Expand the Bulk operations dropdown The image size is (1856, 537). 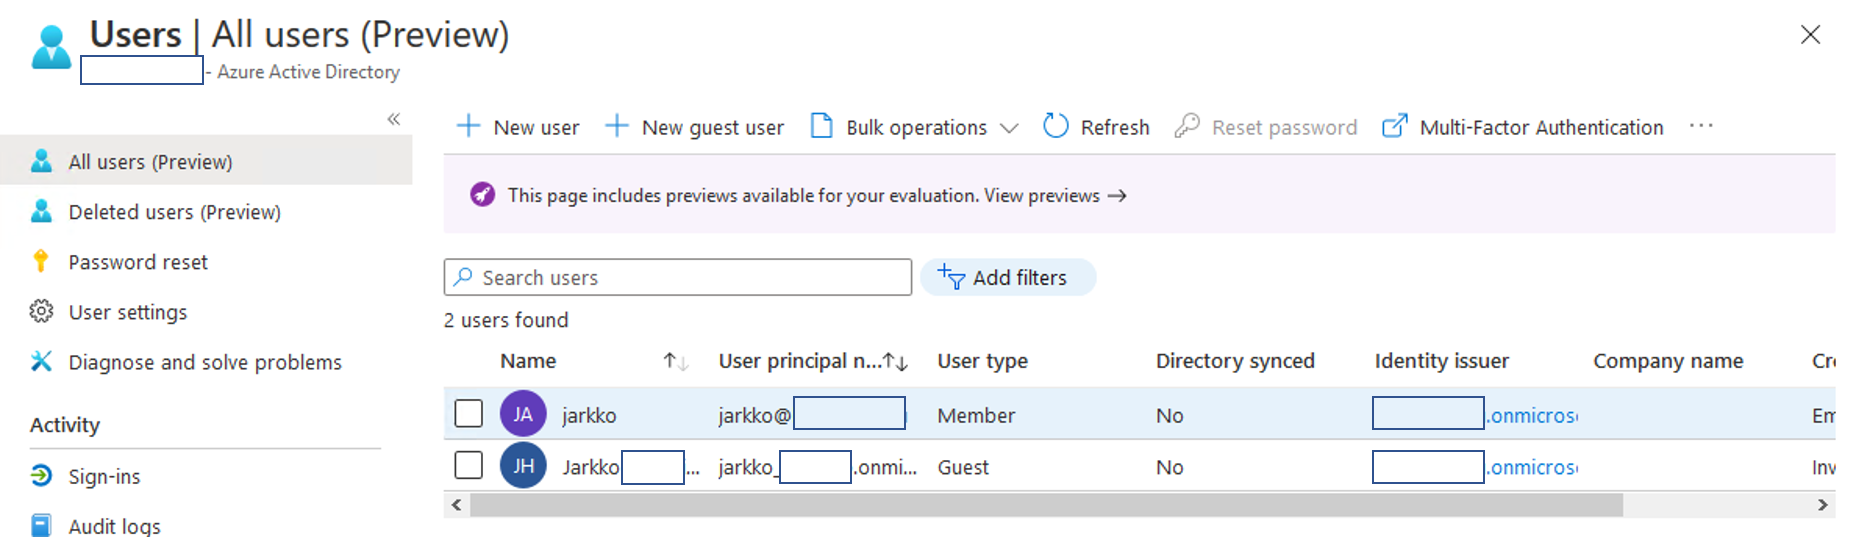1009,128
